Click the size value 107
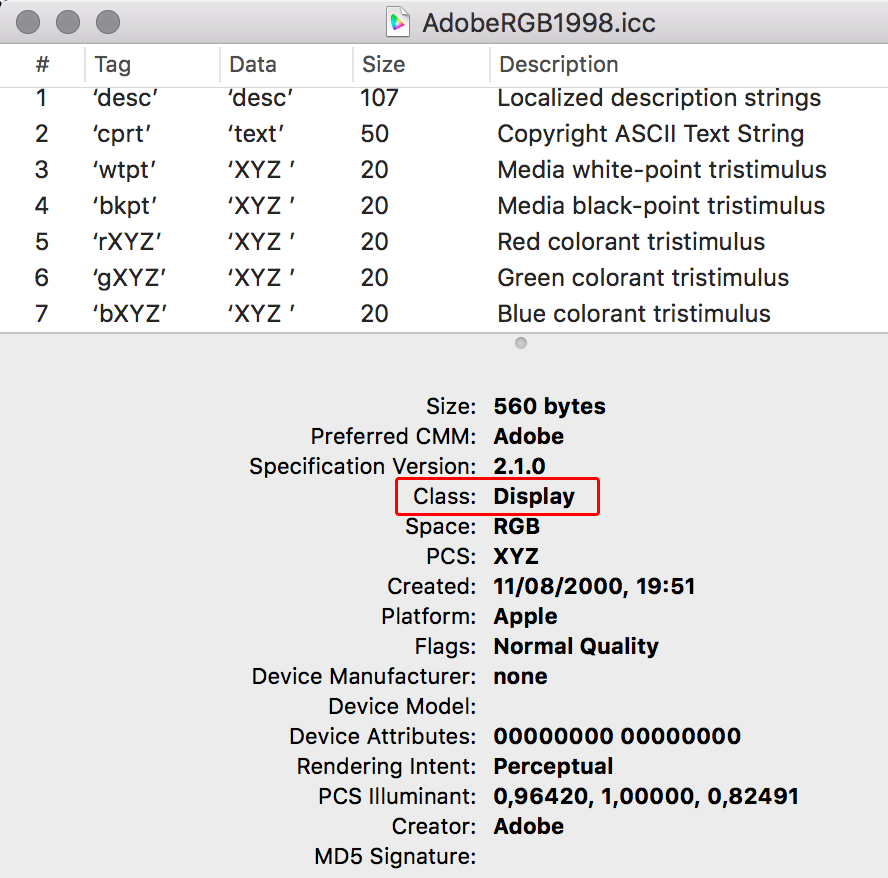 [379, 98]
